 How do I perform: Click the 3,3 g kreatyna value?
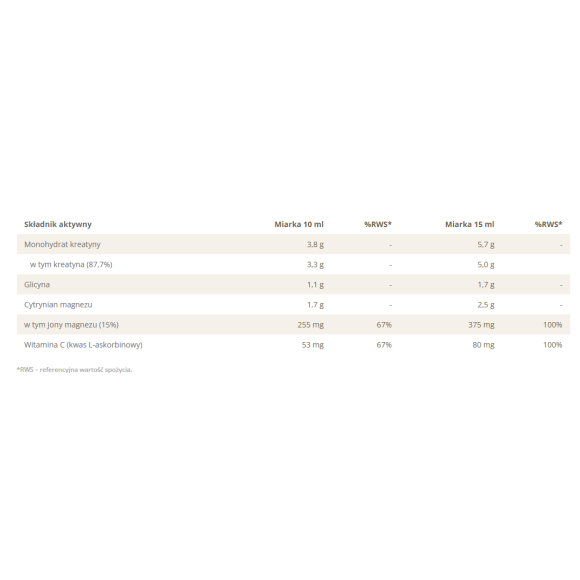tap(315, 264)
